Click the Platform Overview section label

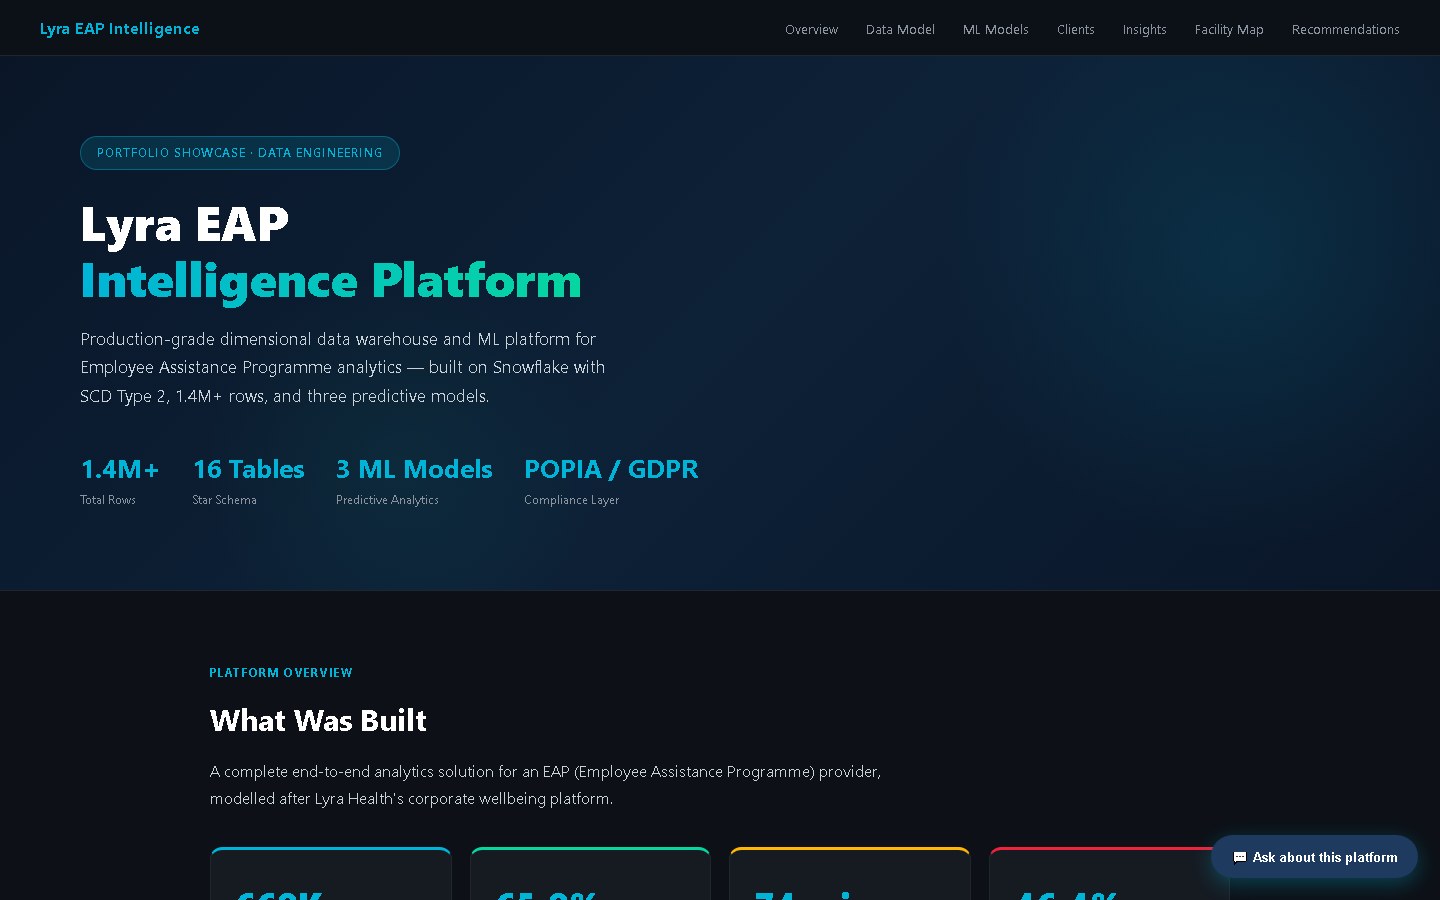(281, 673)
